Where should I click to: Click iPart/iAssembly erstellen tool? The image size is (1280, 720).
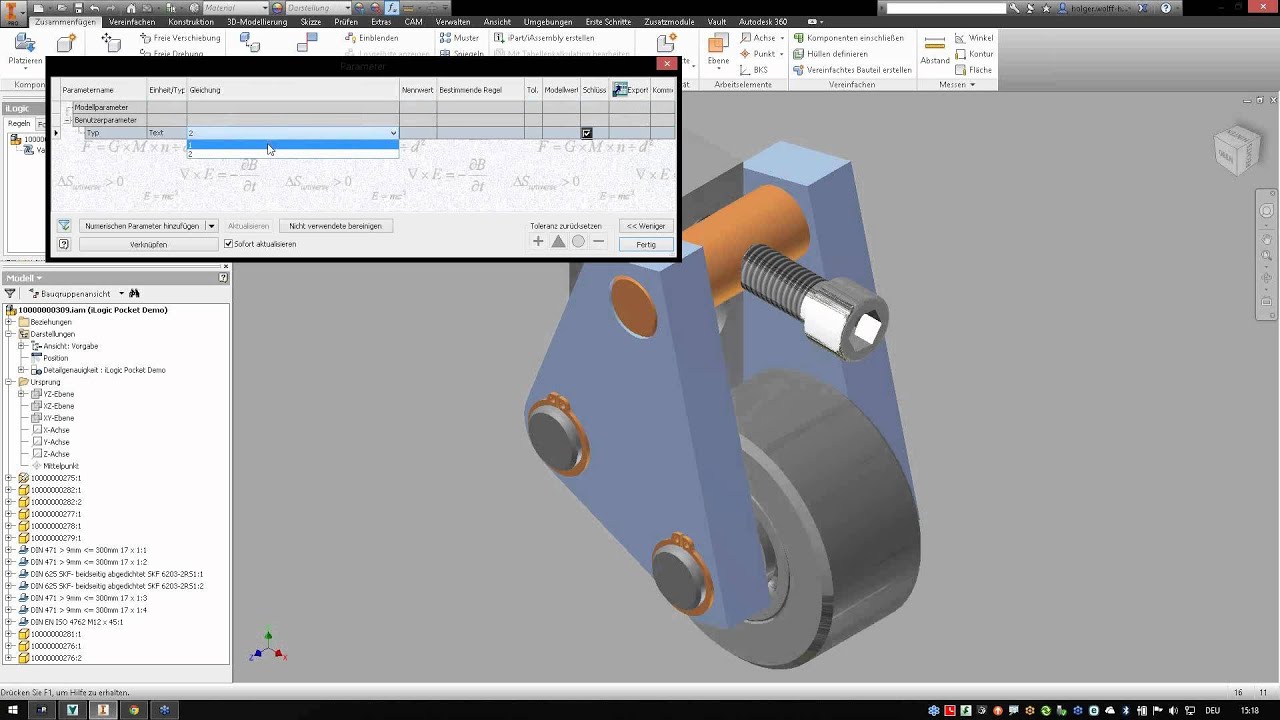coord(544,38)
